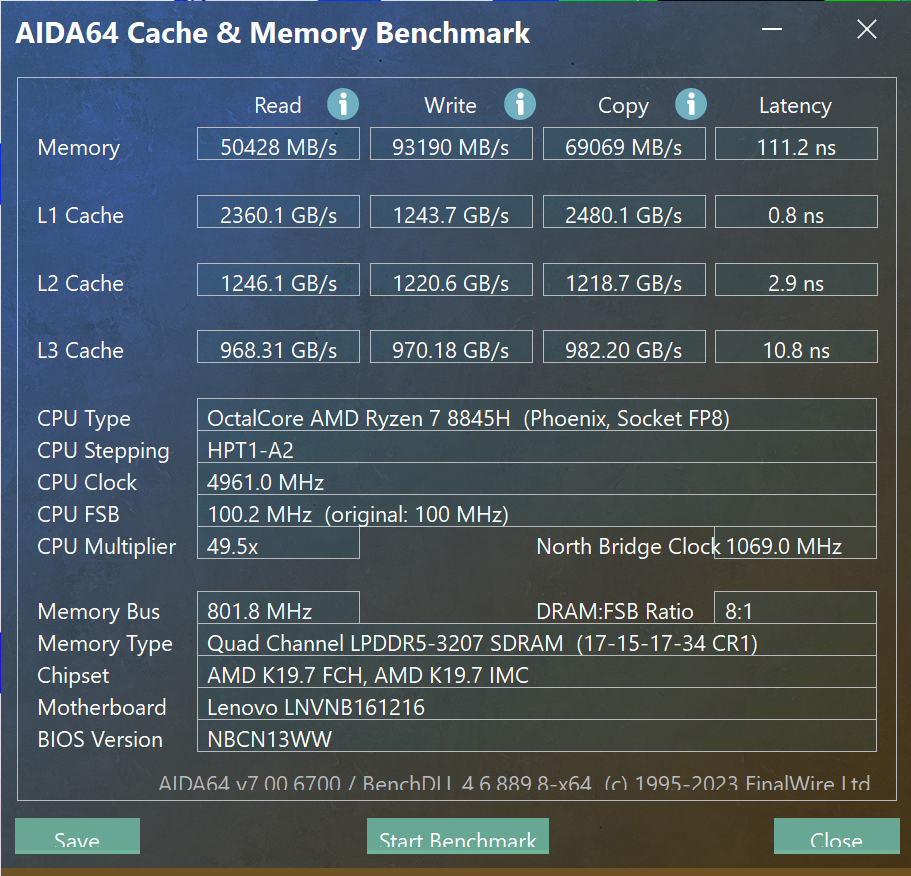Select the CPU Clock value field
This screenshot has width=911, height=876.
pyautogui.click(x=536, y=482)
